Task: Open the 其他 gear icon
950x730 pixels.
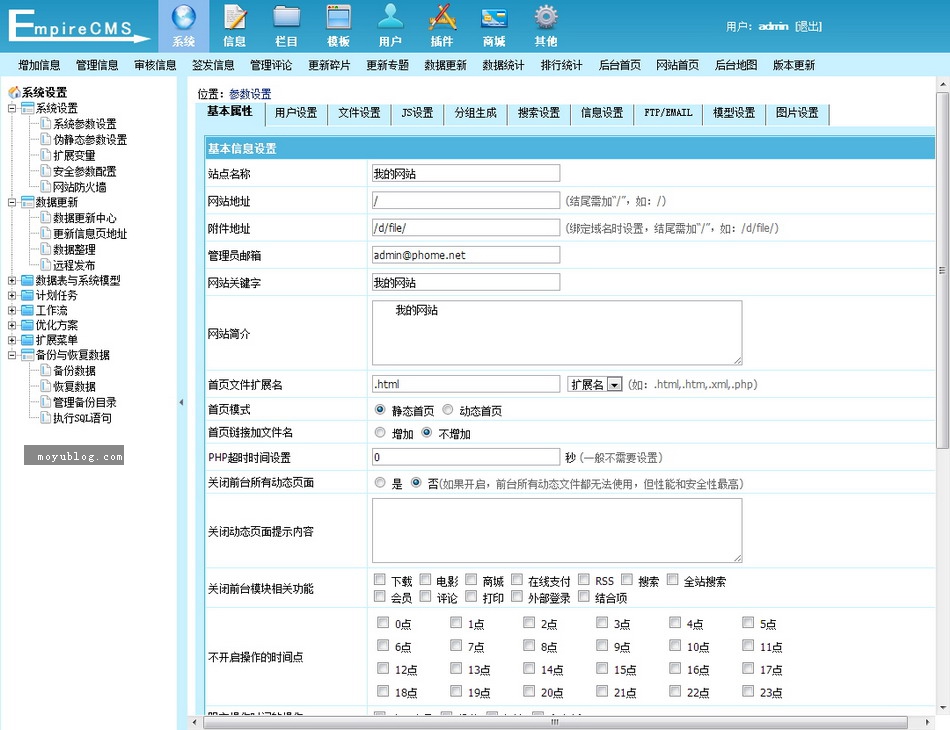Action: [x=546, y=18]
